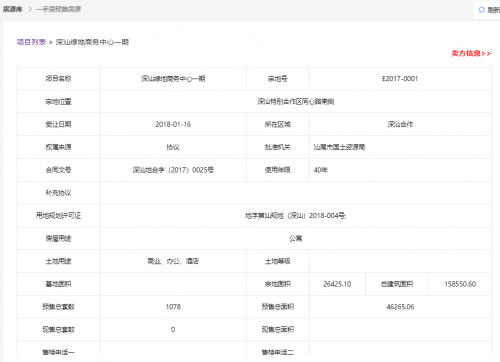The width and height of the screenshot is (500, 362).
Task: Click the 房屋用途 label cell
Action: click(x=58, y=238)
